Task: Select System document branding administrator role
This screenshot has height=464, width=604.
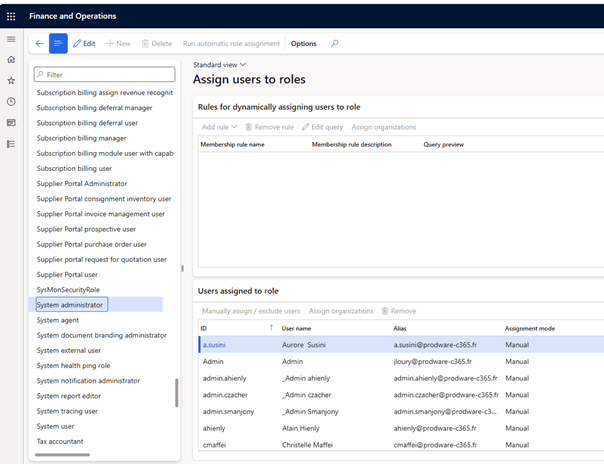Action: (101, 335)
